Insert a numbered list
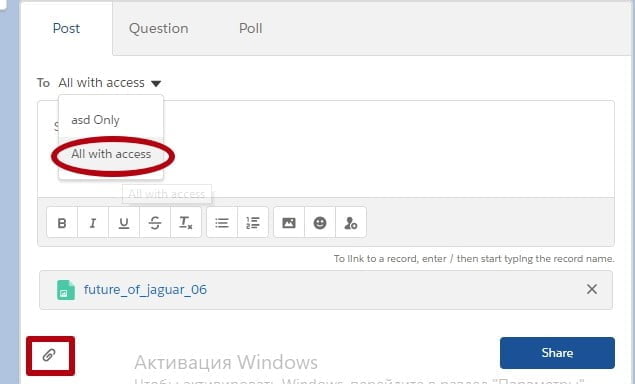The image size is (635, 384). 253,222
